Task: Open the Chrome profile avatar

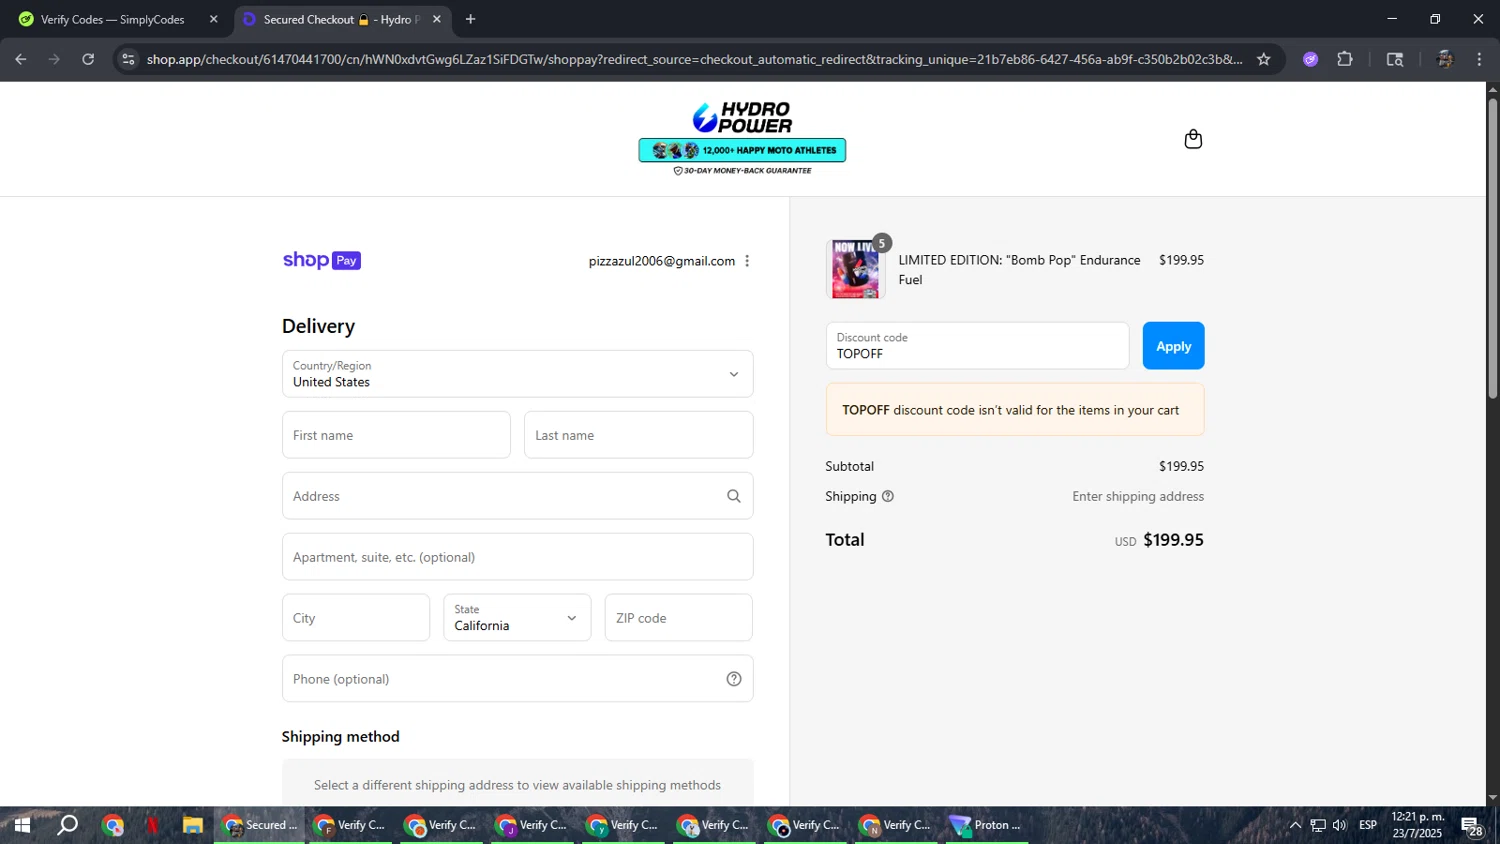Action: tap(1445, 59)
